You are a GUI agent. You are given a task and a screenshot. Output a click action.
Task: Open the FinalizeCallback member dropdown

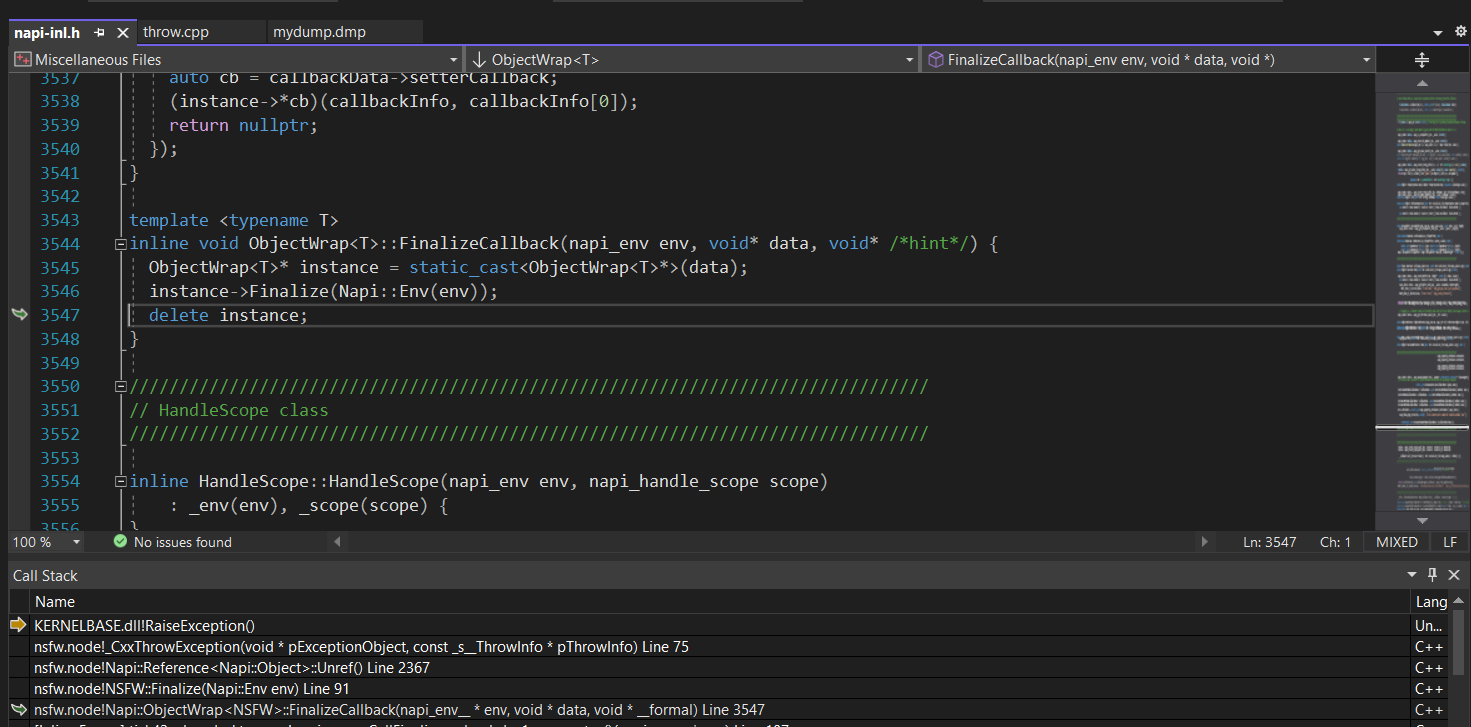click(x=1366, y=59)
